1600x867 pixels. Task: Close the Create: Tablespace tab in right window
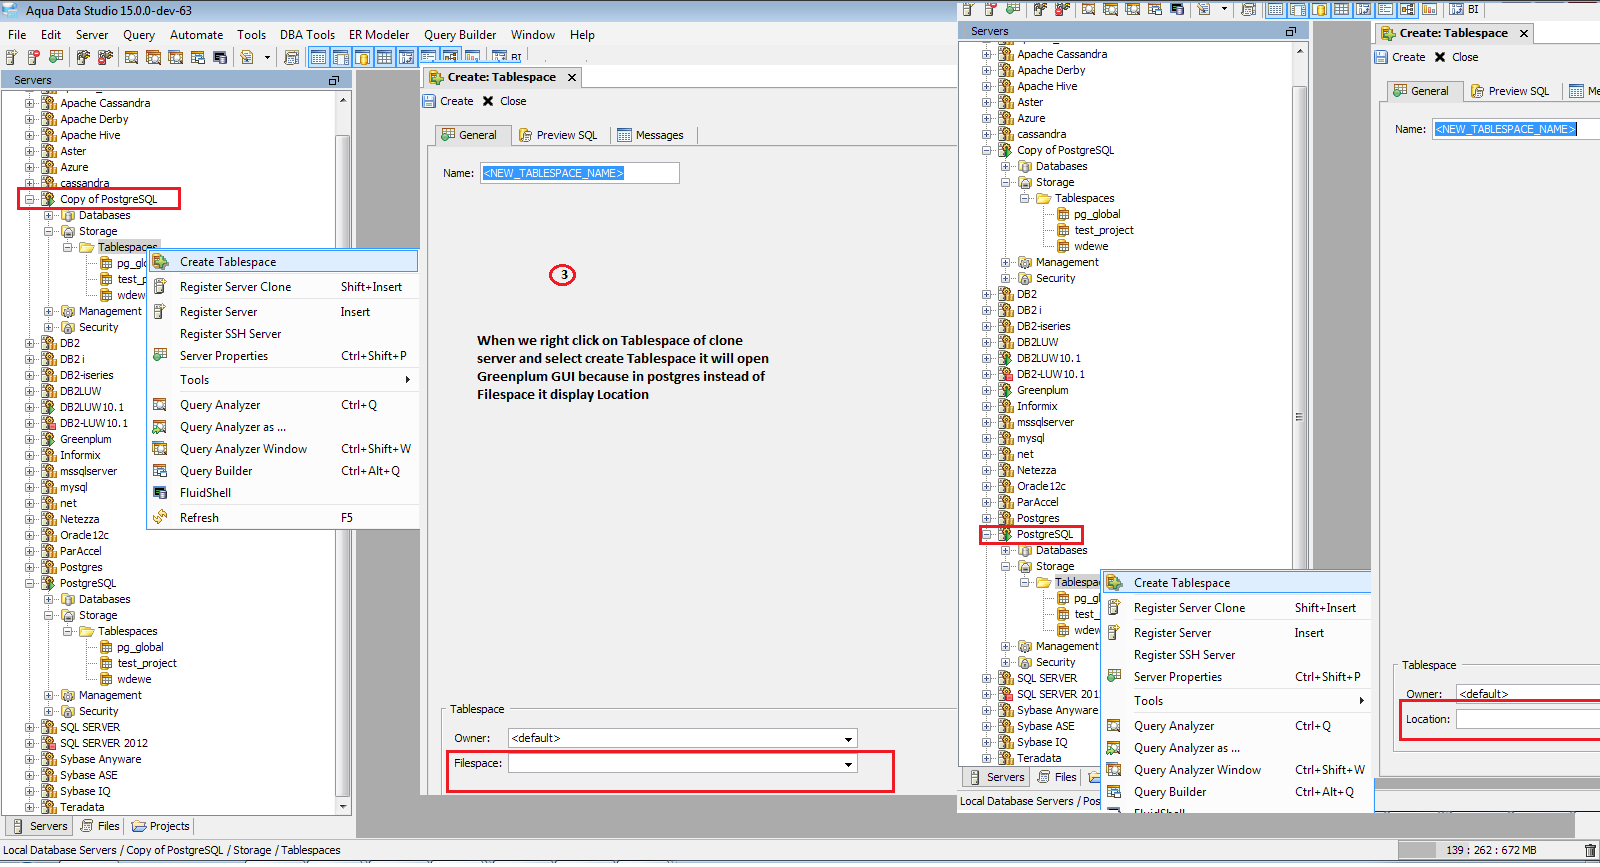point(1524,33)
